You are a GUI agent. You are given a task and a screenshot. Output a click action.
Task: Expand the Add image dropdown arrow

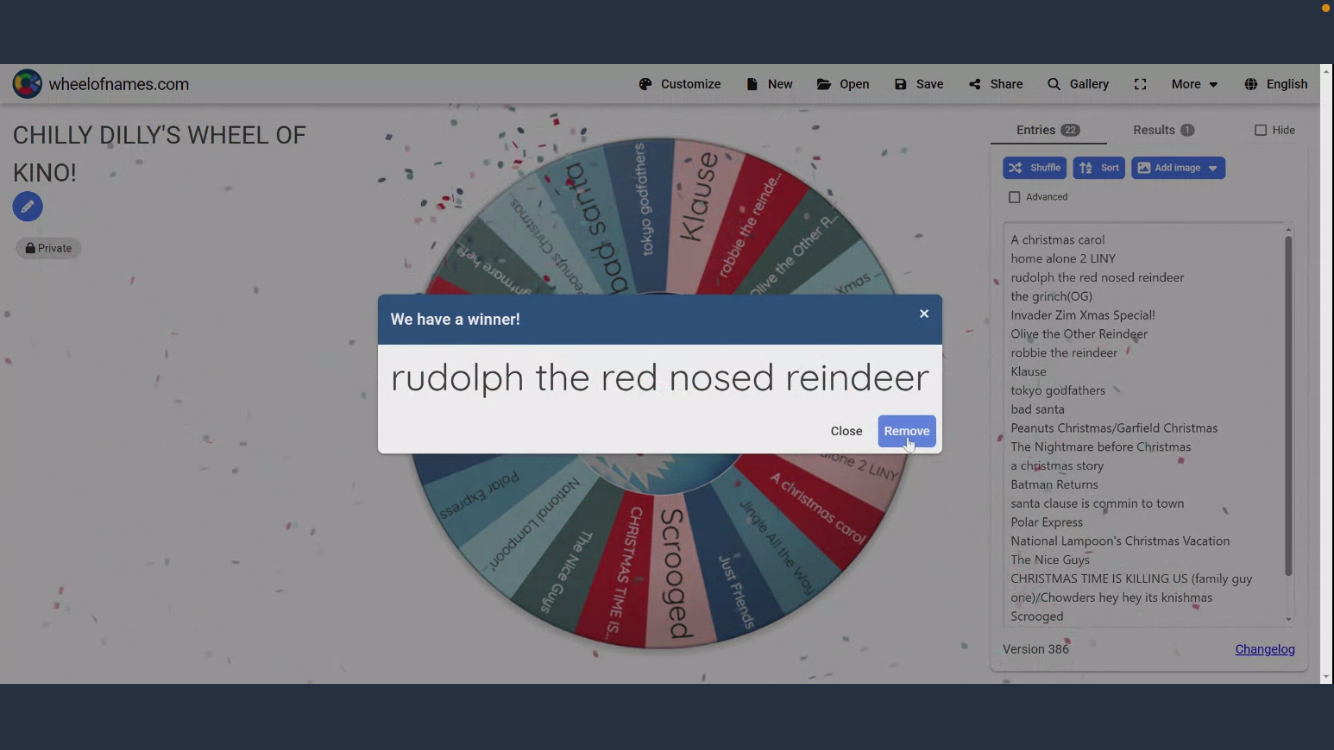1213,168
